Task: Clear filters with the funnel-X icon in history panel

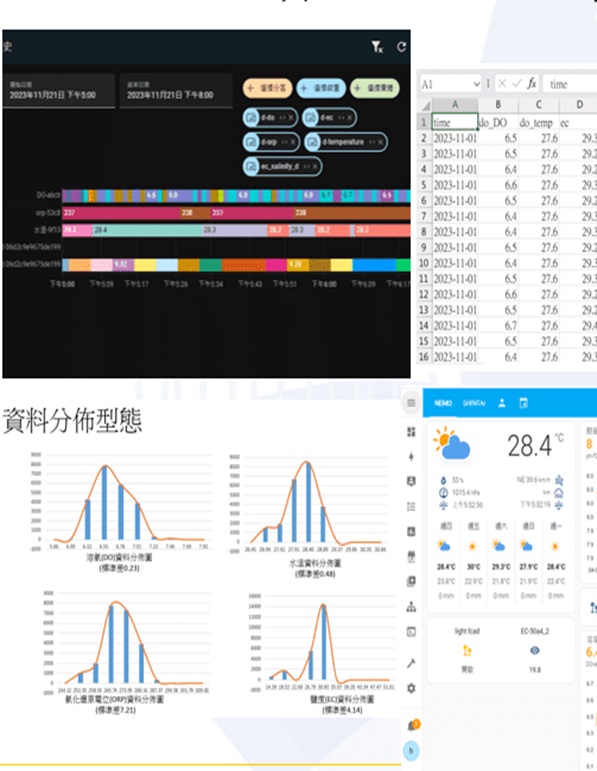Action: tap(377, 47)
